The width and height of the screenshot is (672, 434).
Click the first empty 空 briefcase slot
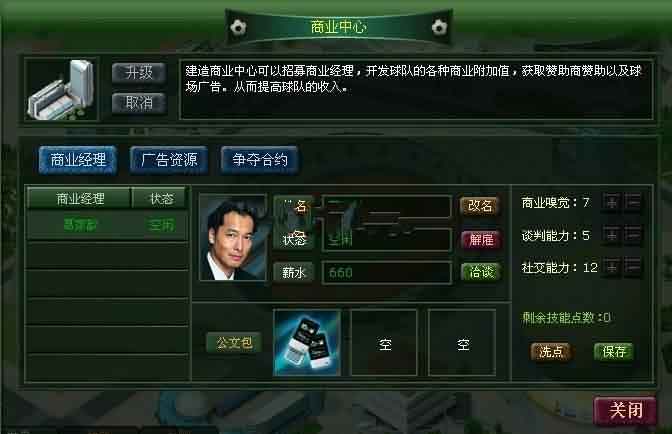point(384,343)
